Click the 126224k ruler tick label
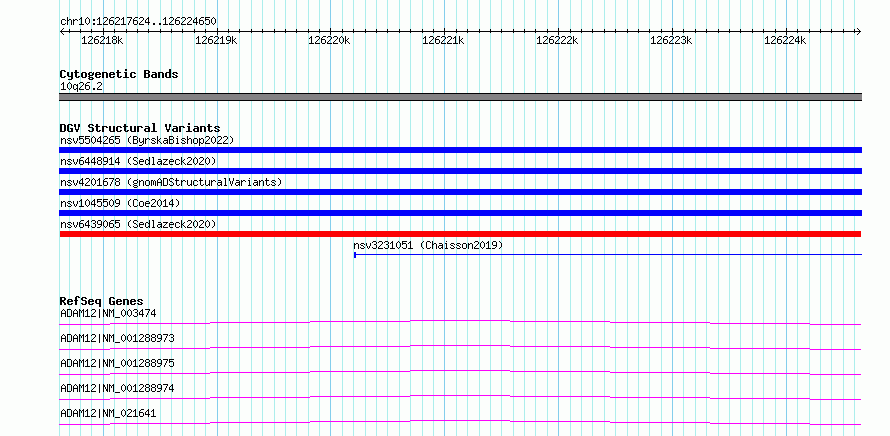The width and height of the screenshot is (890, 436). coord(785,40)
